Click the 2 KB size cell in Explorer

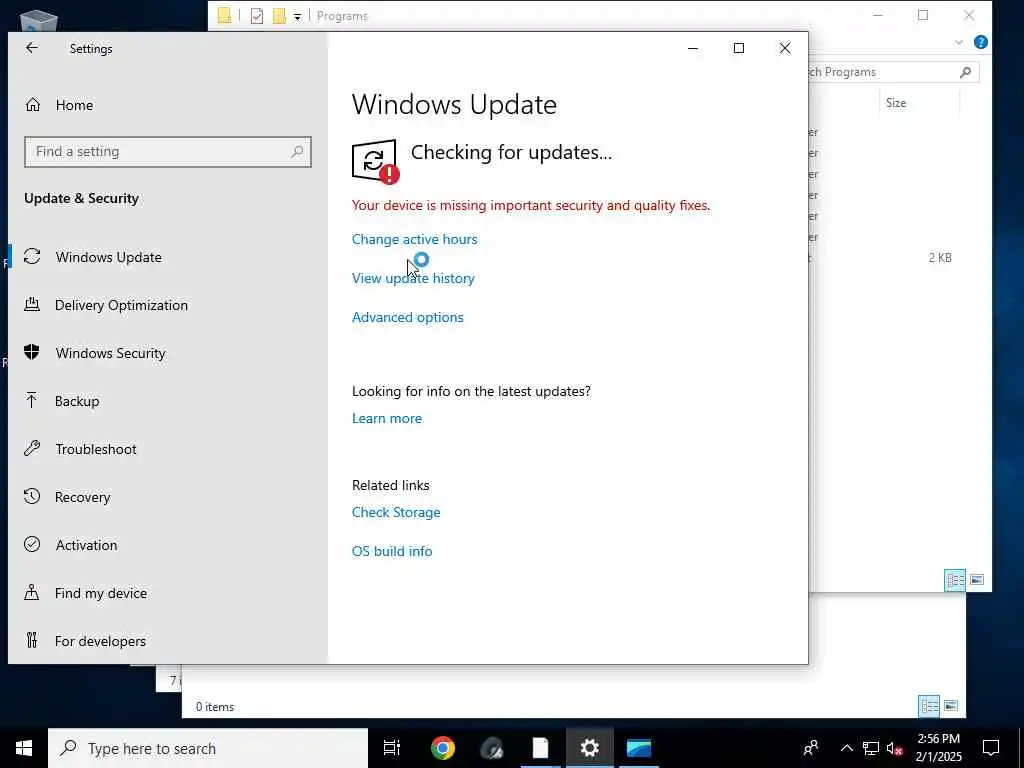[940, 258]
